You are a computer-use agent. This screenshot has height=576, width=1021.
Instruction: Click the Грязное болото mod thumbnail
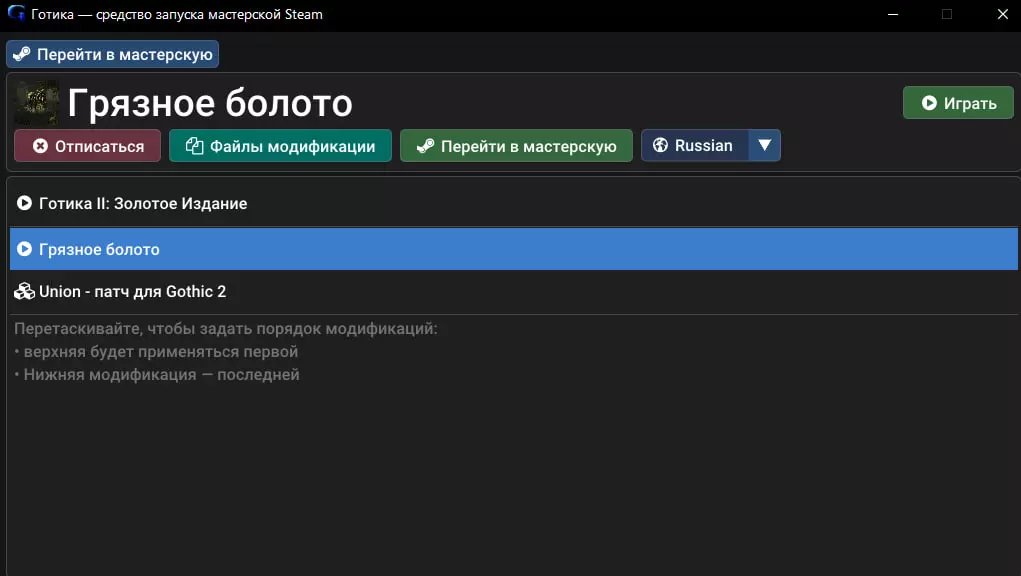pyautogui.click(x=37, y=103)
